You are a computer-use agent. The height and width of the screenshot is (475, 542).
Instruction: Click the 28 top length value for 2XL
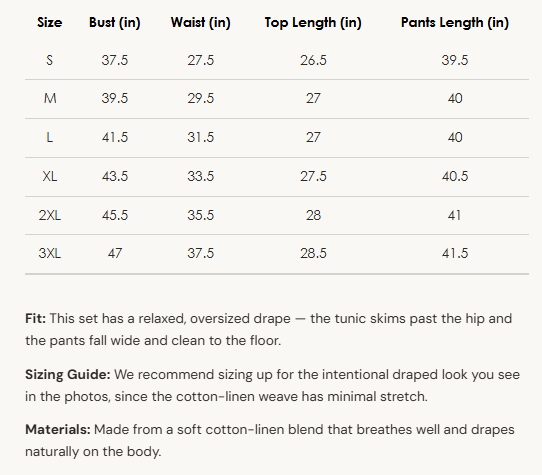[x=313, y=215]
